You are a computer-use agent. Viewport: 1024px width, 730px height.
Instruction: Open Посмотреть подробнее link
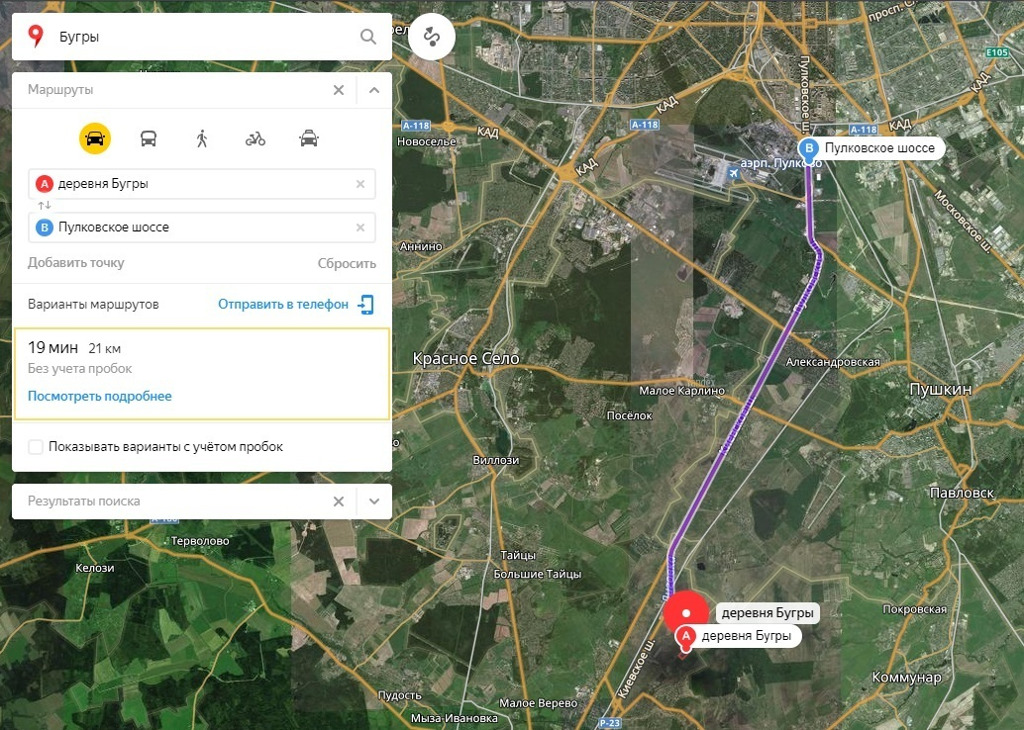pyautogui.click(x=100, y=396)
